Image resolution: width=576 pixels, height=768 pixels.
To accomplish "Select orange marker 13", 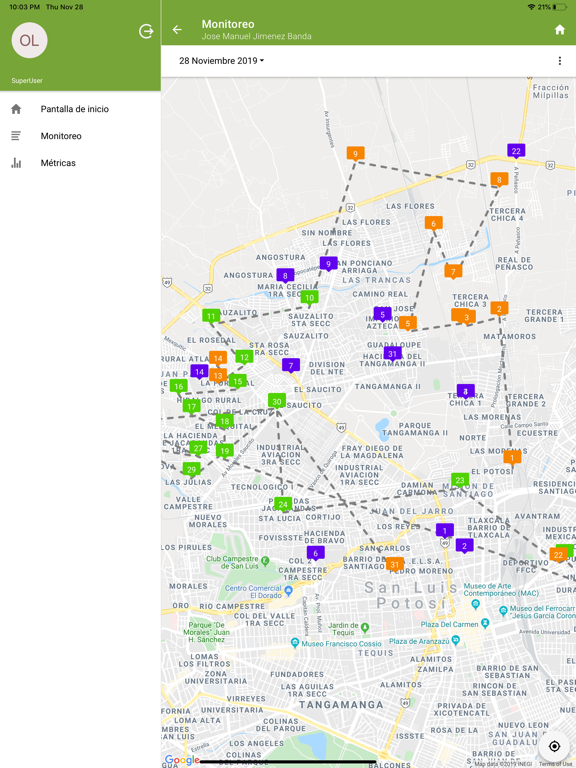I will click(218, 376).
